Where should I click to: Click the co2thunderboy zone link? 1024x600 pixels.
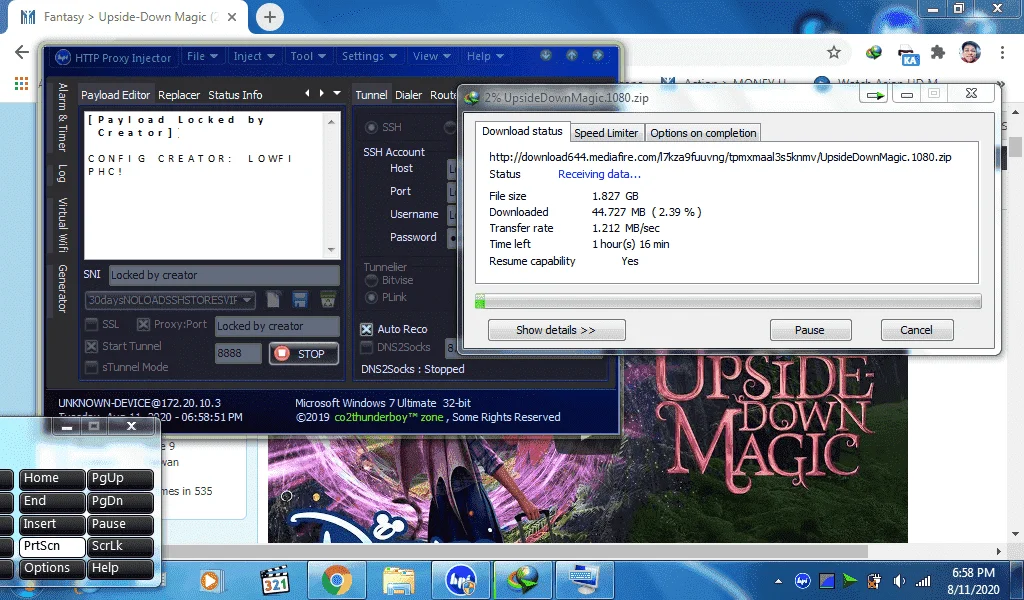click(389, 417)
